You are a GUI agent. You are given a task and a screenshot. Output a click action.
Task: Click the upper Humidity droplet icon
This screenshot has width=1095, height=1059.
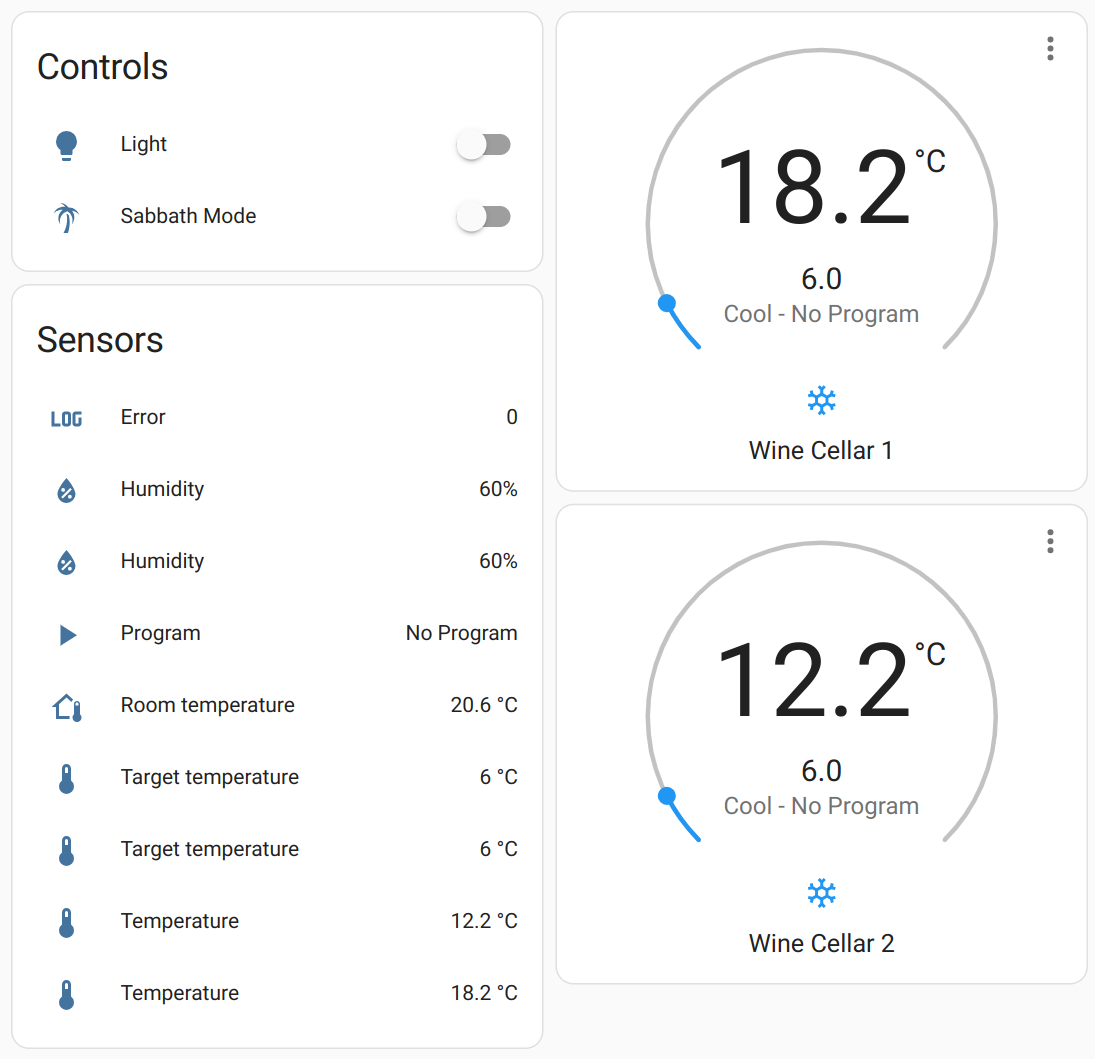pos(66,490)
